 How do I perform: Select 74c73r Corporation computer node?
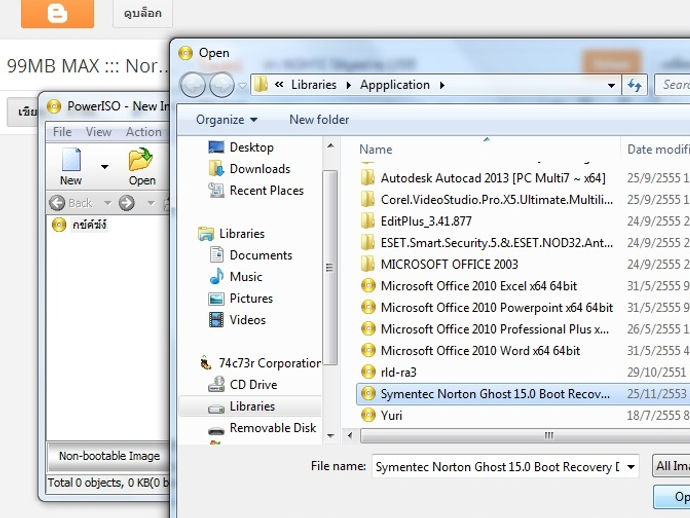point(260,363)
